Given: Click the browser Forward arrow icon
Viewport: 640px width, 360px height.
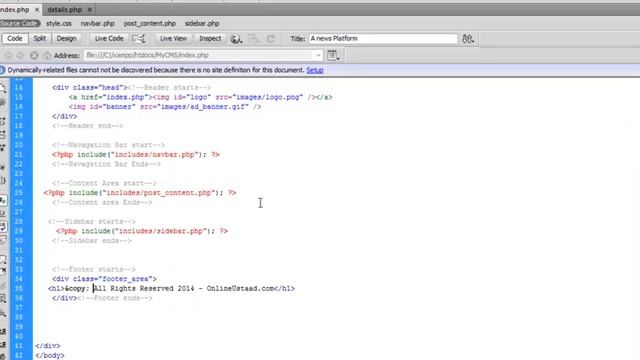Looking at the screenshot, I should point(20,55).
